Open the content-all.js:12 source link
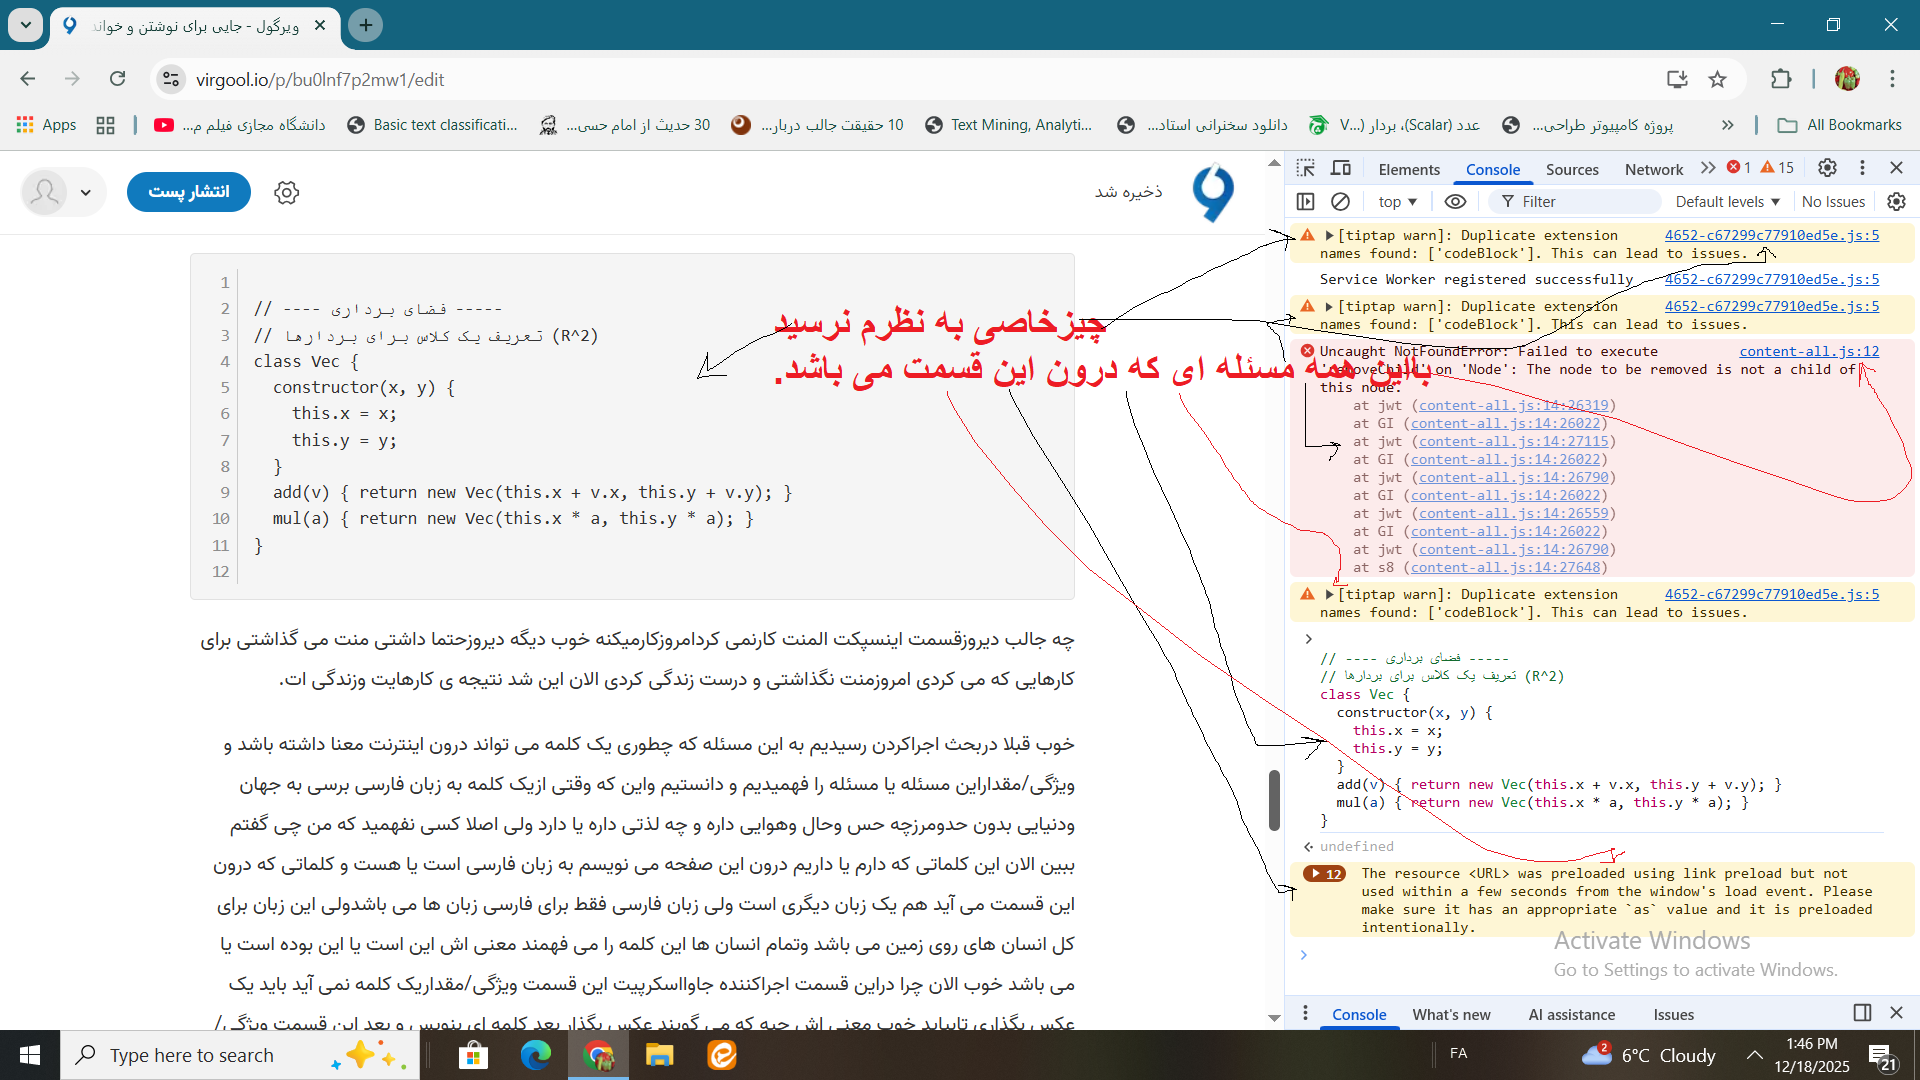The width and height of the screenshot is (1920, 1080). click(x=1808, y=351)
